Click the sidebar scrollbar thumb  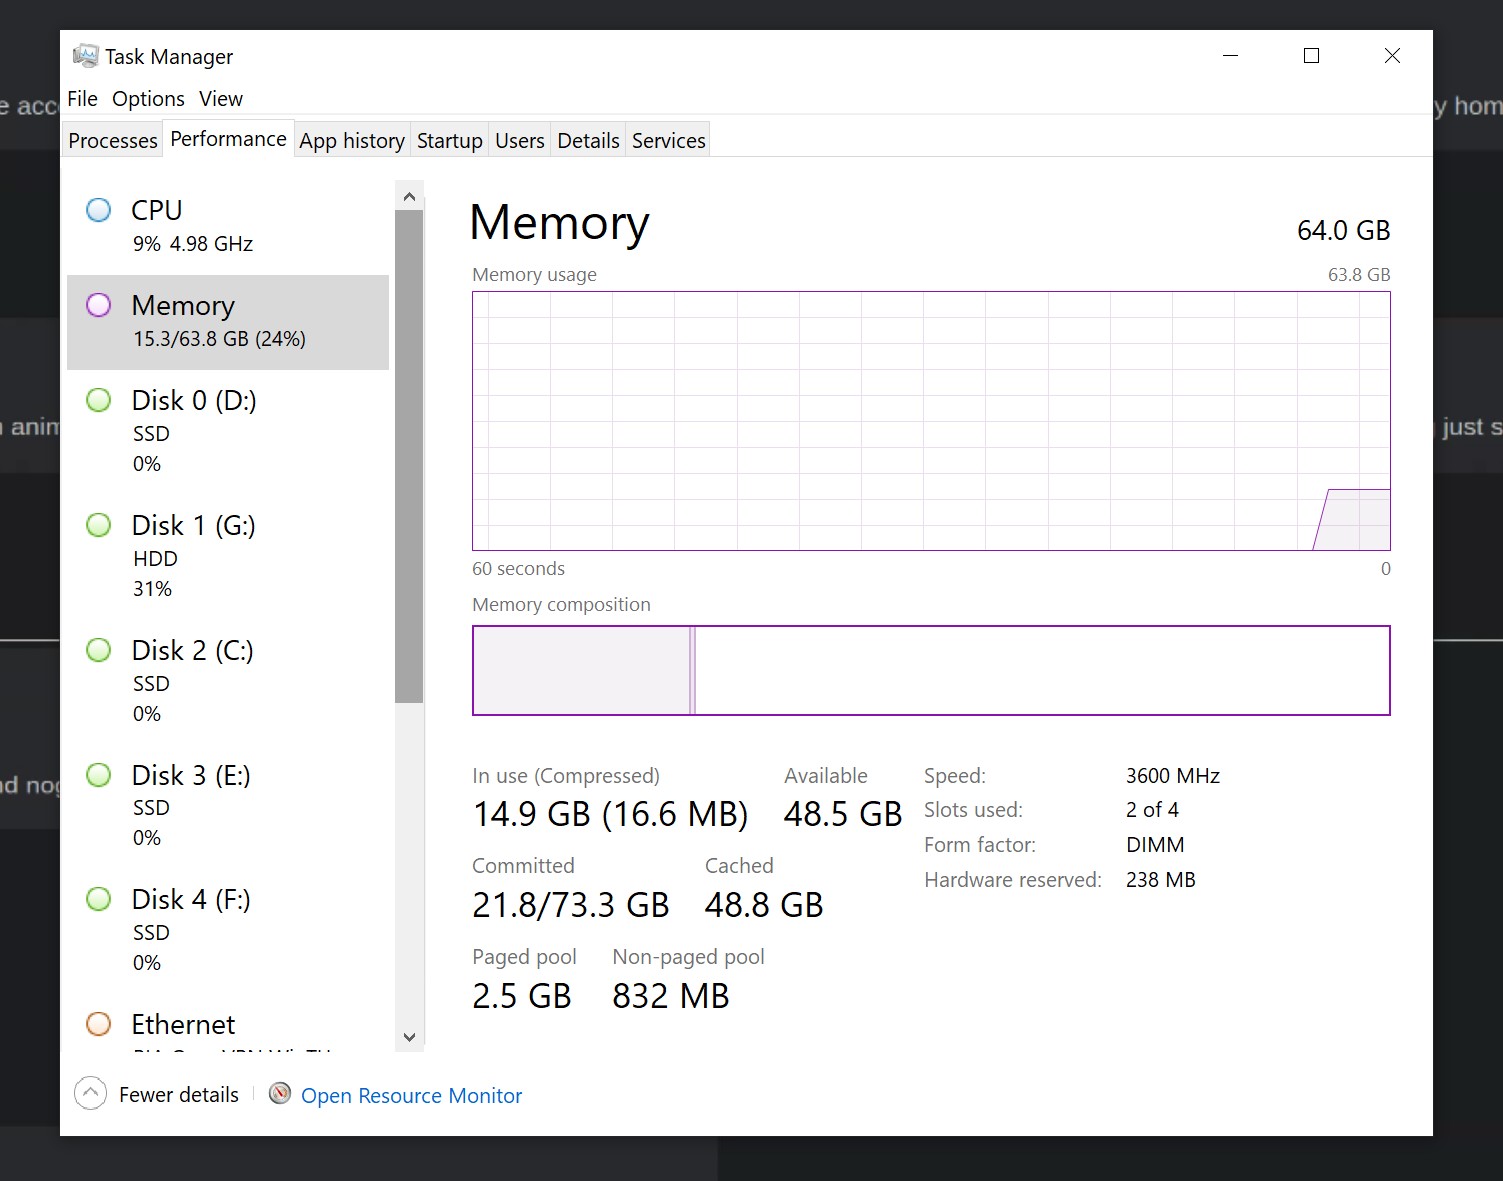click(x=409, y=457)
